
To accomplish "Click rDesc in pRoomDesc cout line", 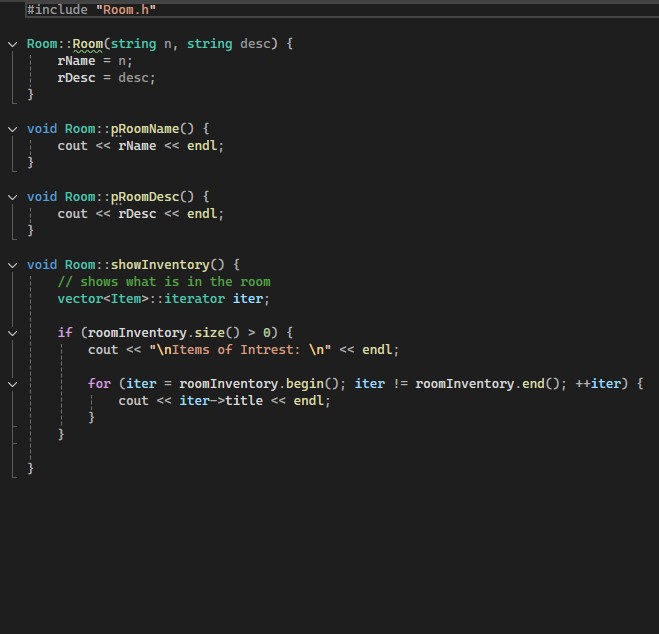I will click(137, 214).
